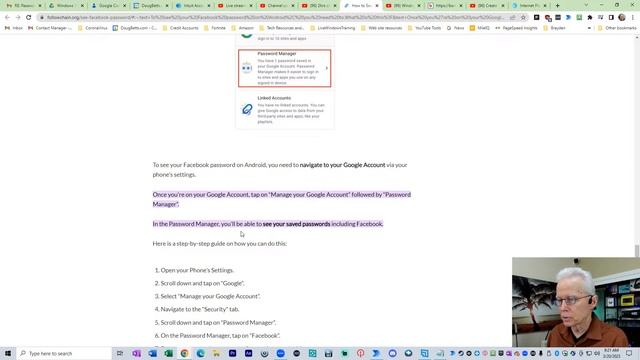
Task: Open the DougBetts.com bookmark
Action: coord(135,28)
